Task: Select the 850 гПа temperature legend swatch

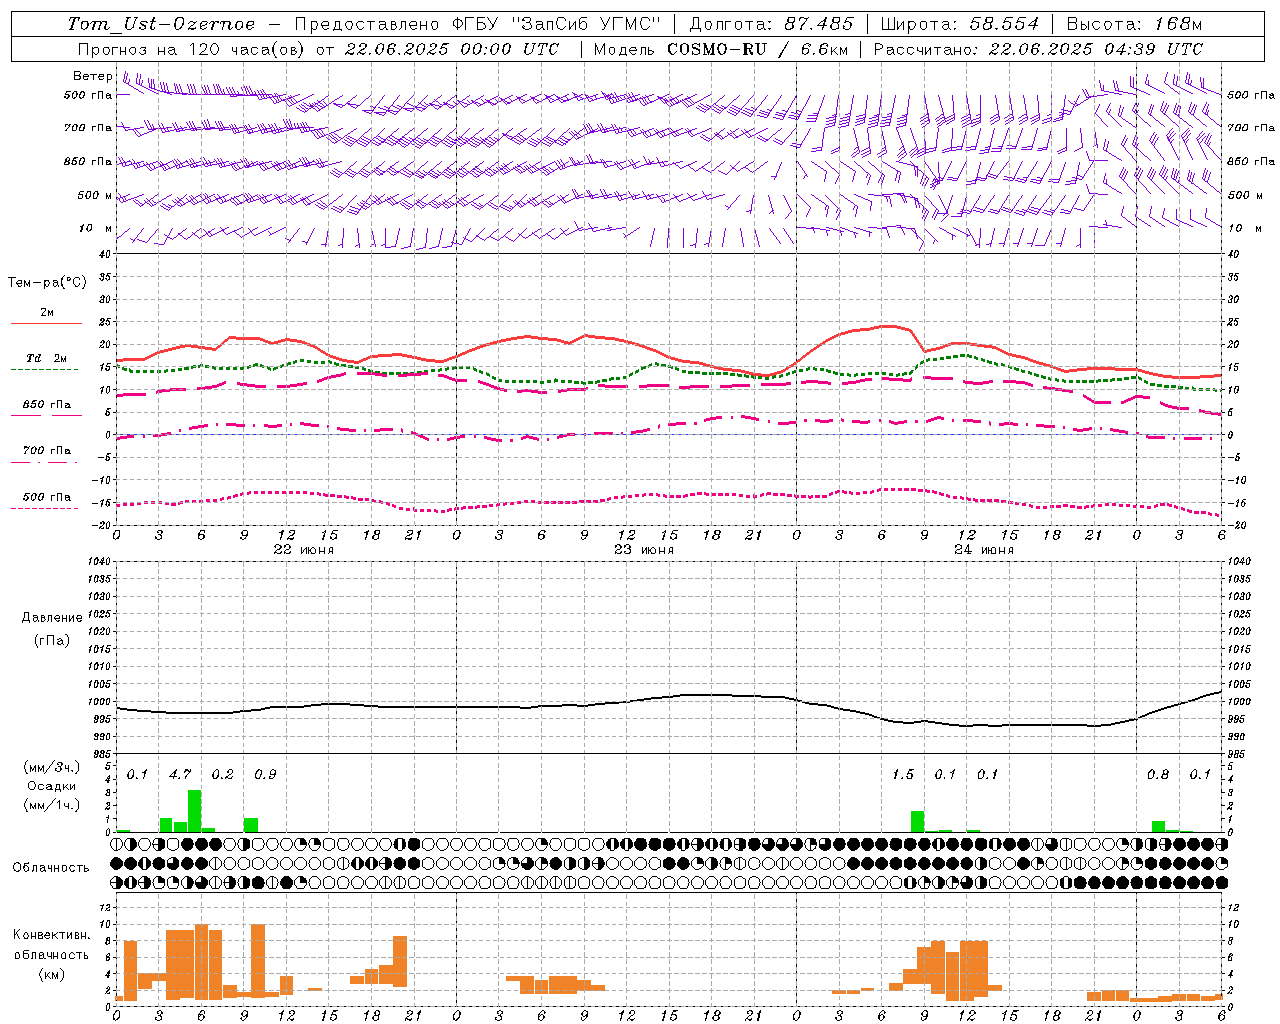Action: point(46,415)
